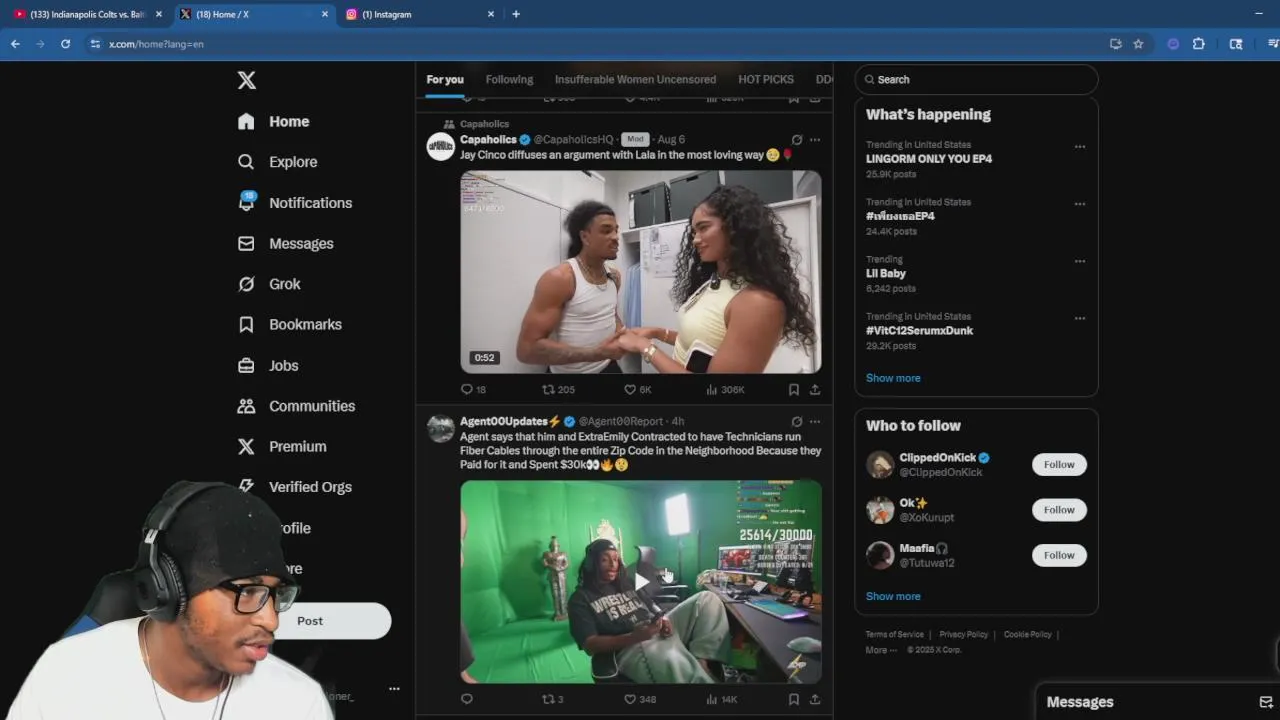Switch to the For you tab

pos(445,79)
